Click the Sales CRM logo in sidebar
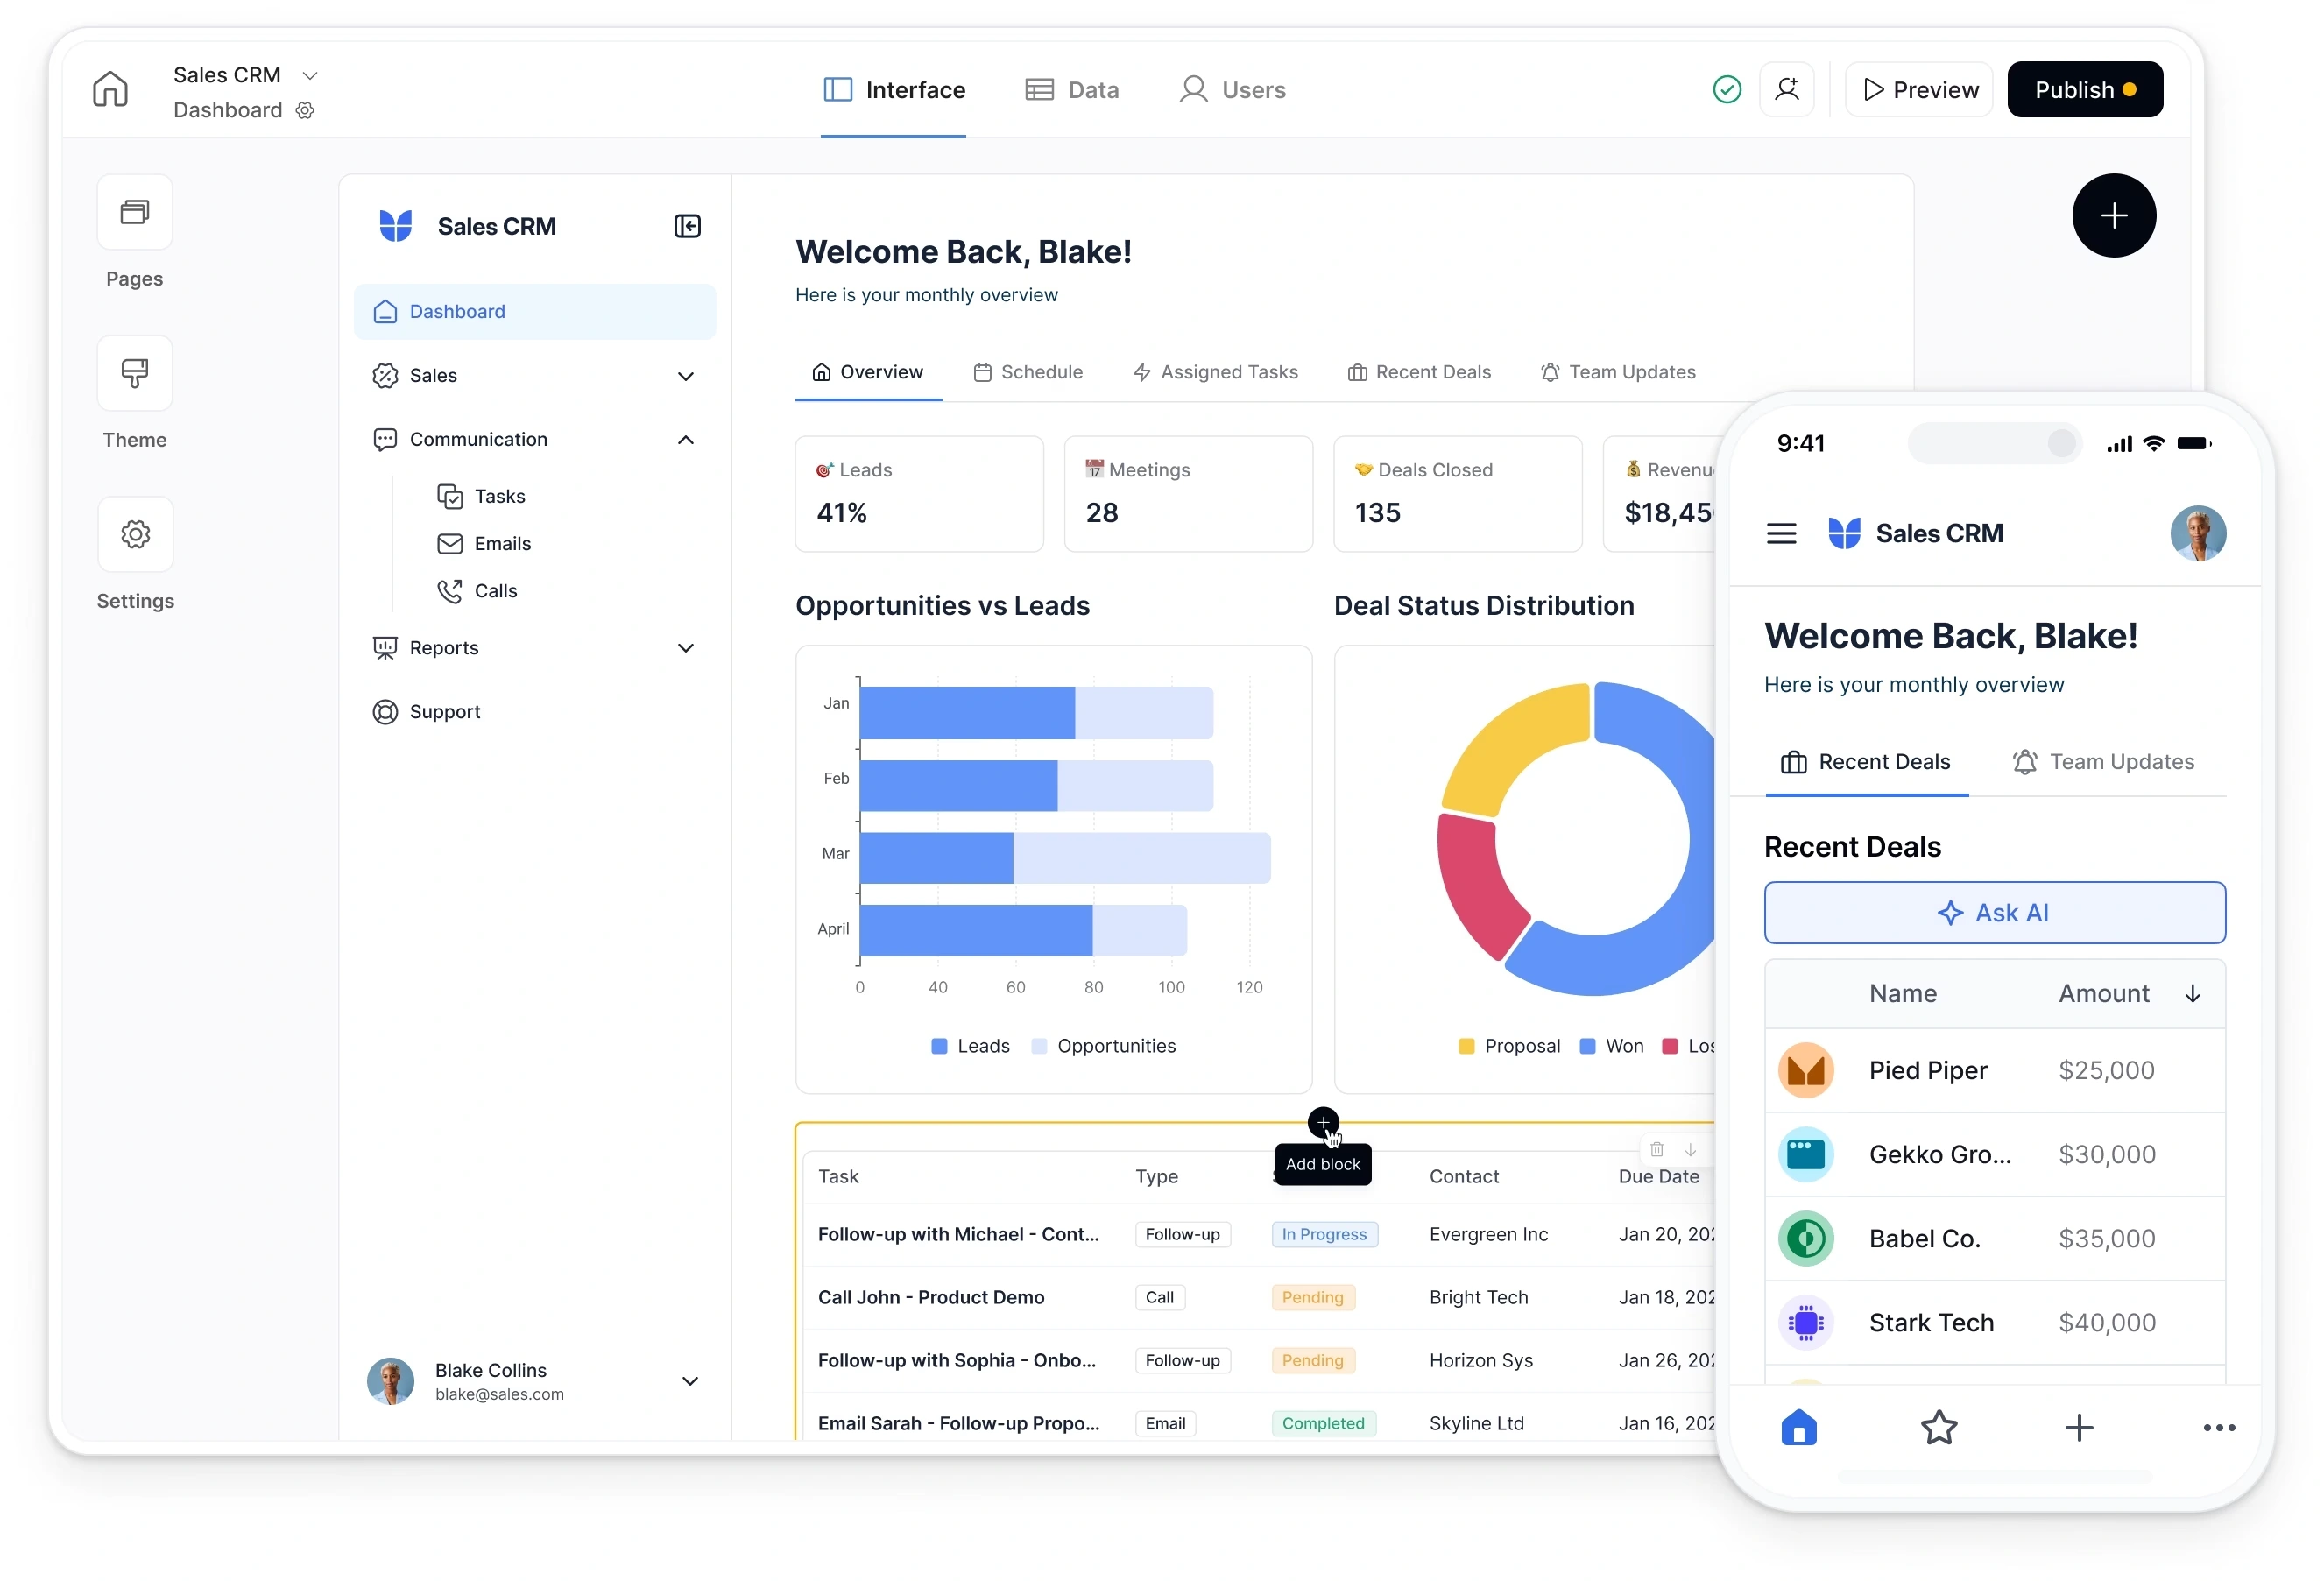The height and width of the screenshot is (1581, 2324). click(x=396, y=227)
